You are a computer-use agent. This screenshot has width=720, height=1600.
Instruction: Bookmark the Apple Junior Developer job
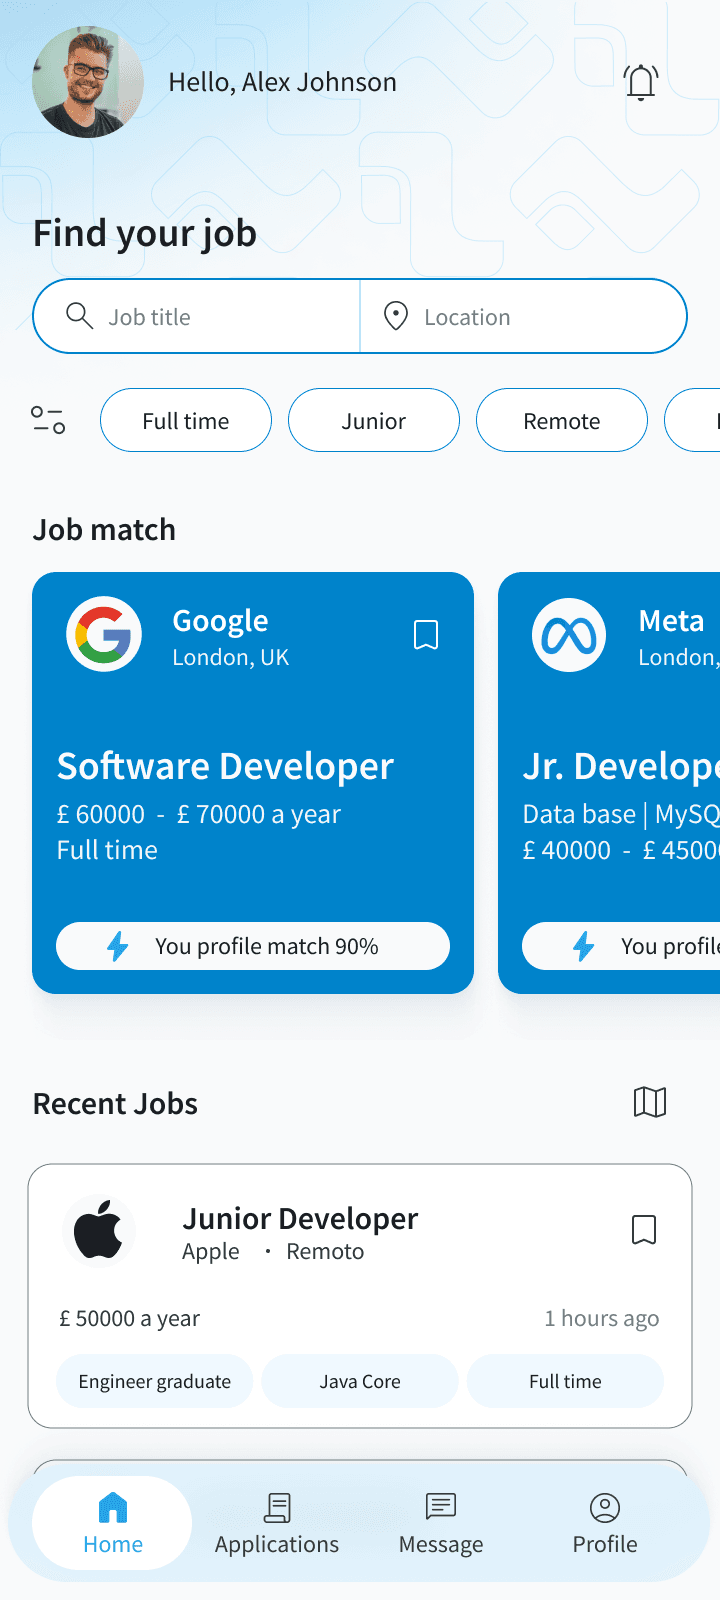coord(644,1229)
